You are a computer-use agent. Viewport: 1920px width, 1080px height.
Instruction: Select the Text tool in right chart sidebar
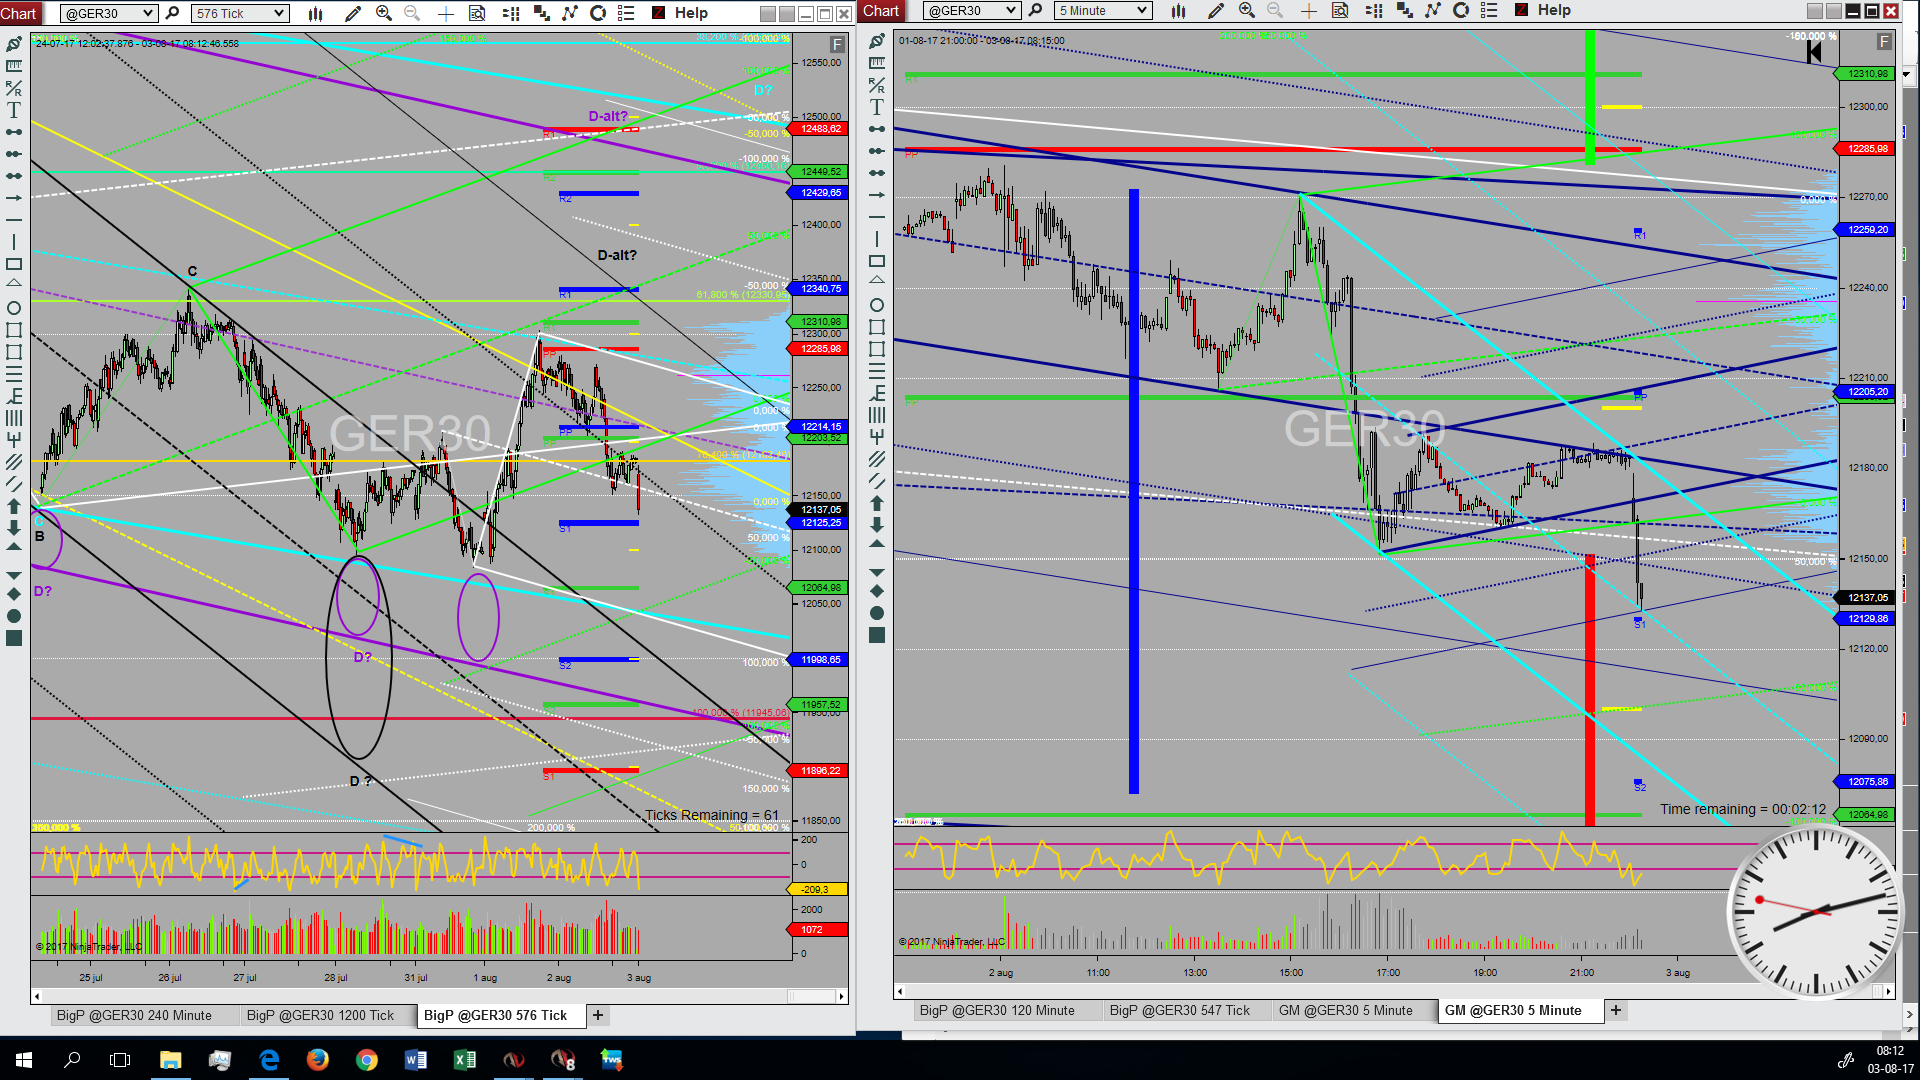[877, 107]
